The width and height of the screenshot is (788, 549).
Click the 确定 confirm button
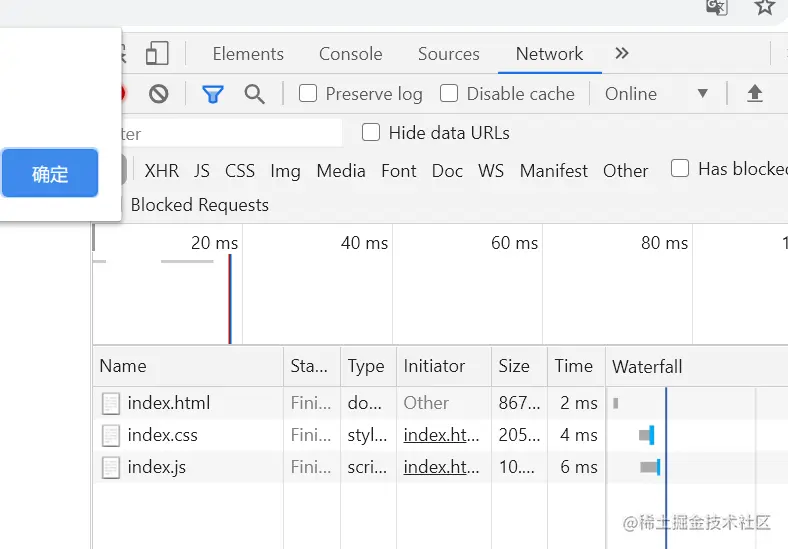coord(50,174)
